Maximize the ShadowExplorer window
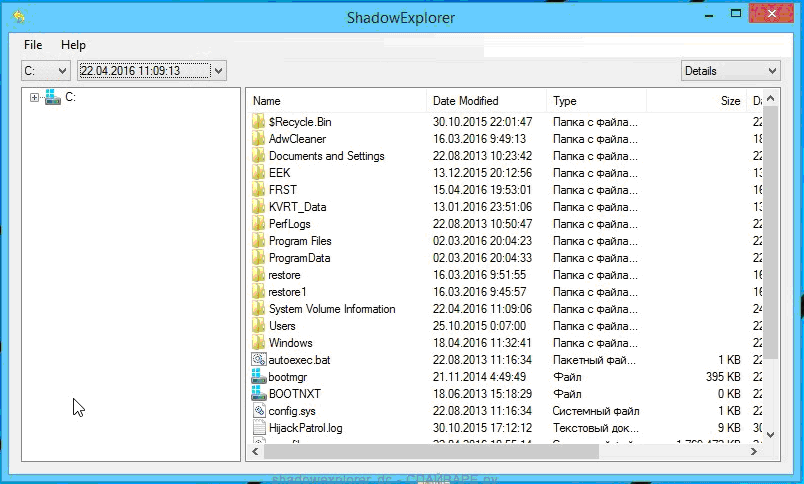Screen dimensions: 804x484 (x=736, y=14)
